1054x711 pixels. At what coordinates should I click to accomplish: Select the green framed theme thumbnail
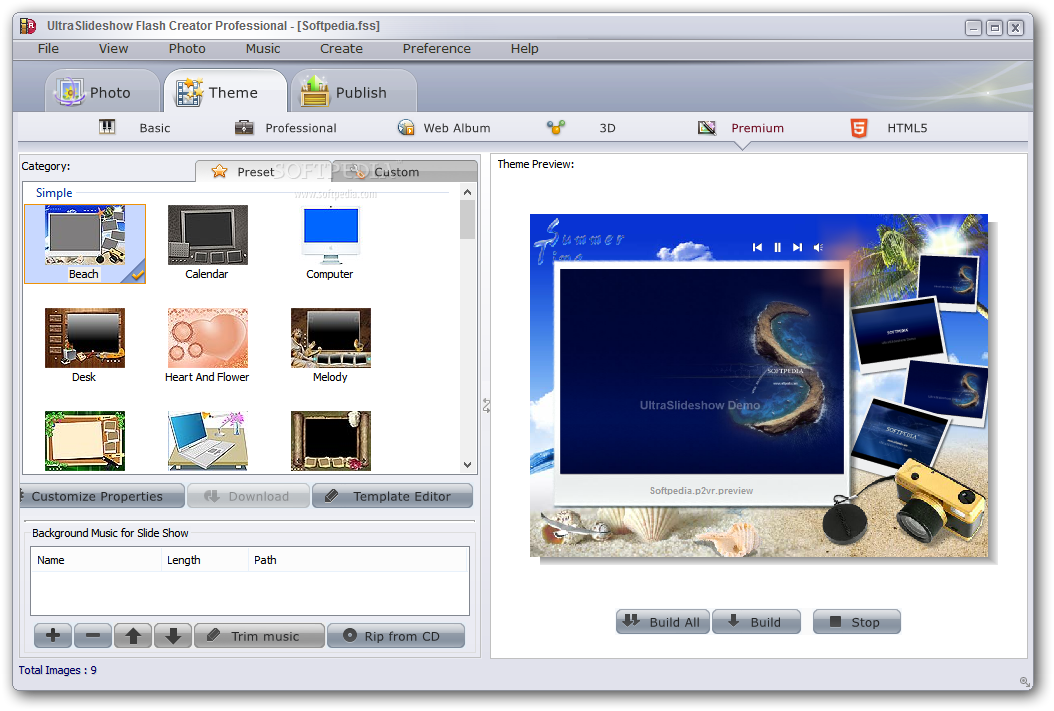coord(85,440)
